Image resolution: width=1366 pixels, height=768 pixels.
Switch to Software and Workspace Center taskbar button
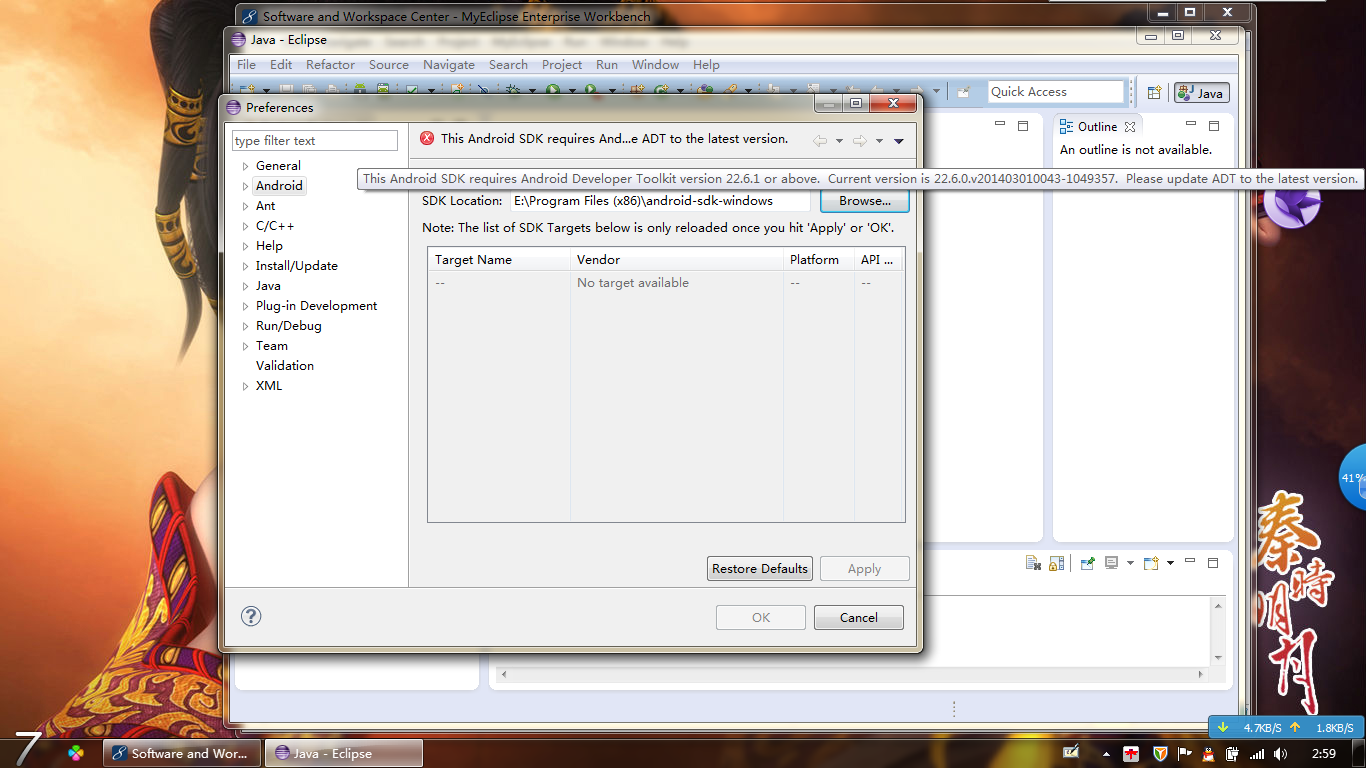click(182, 753)
